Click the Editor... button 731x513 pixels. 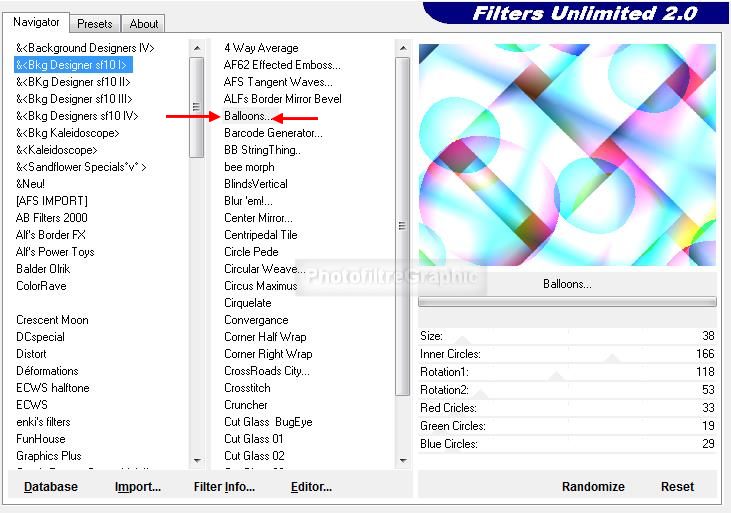coord(311,487)
